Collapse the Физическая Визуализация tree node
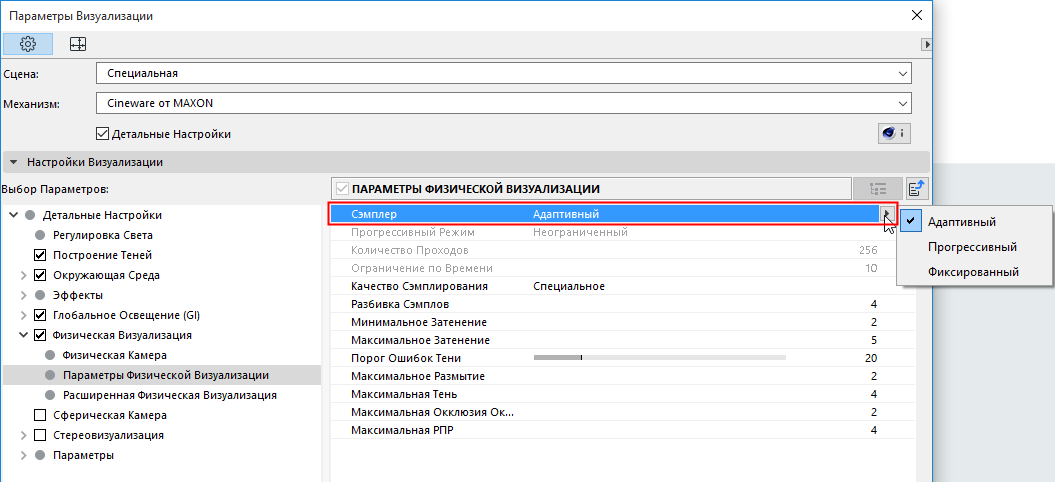Screen dimensions: 1055x482 (24, 335)
